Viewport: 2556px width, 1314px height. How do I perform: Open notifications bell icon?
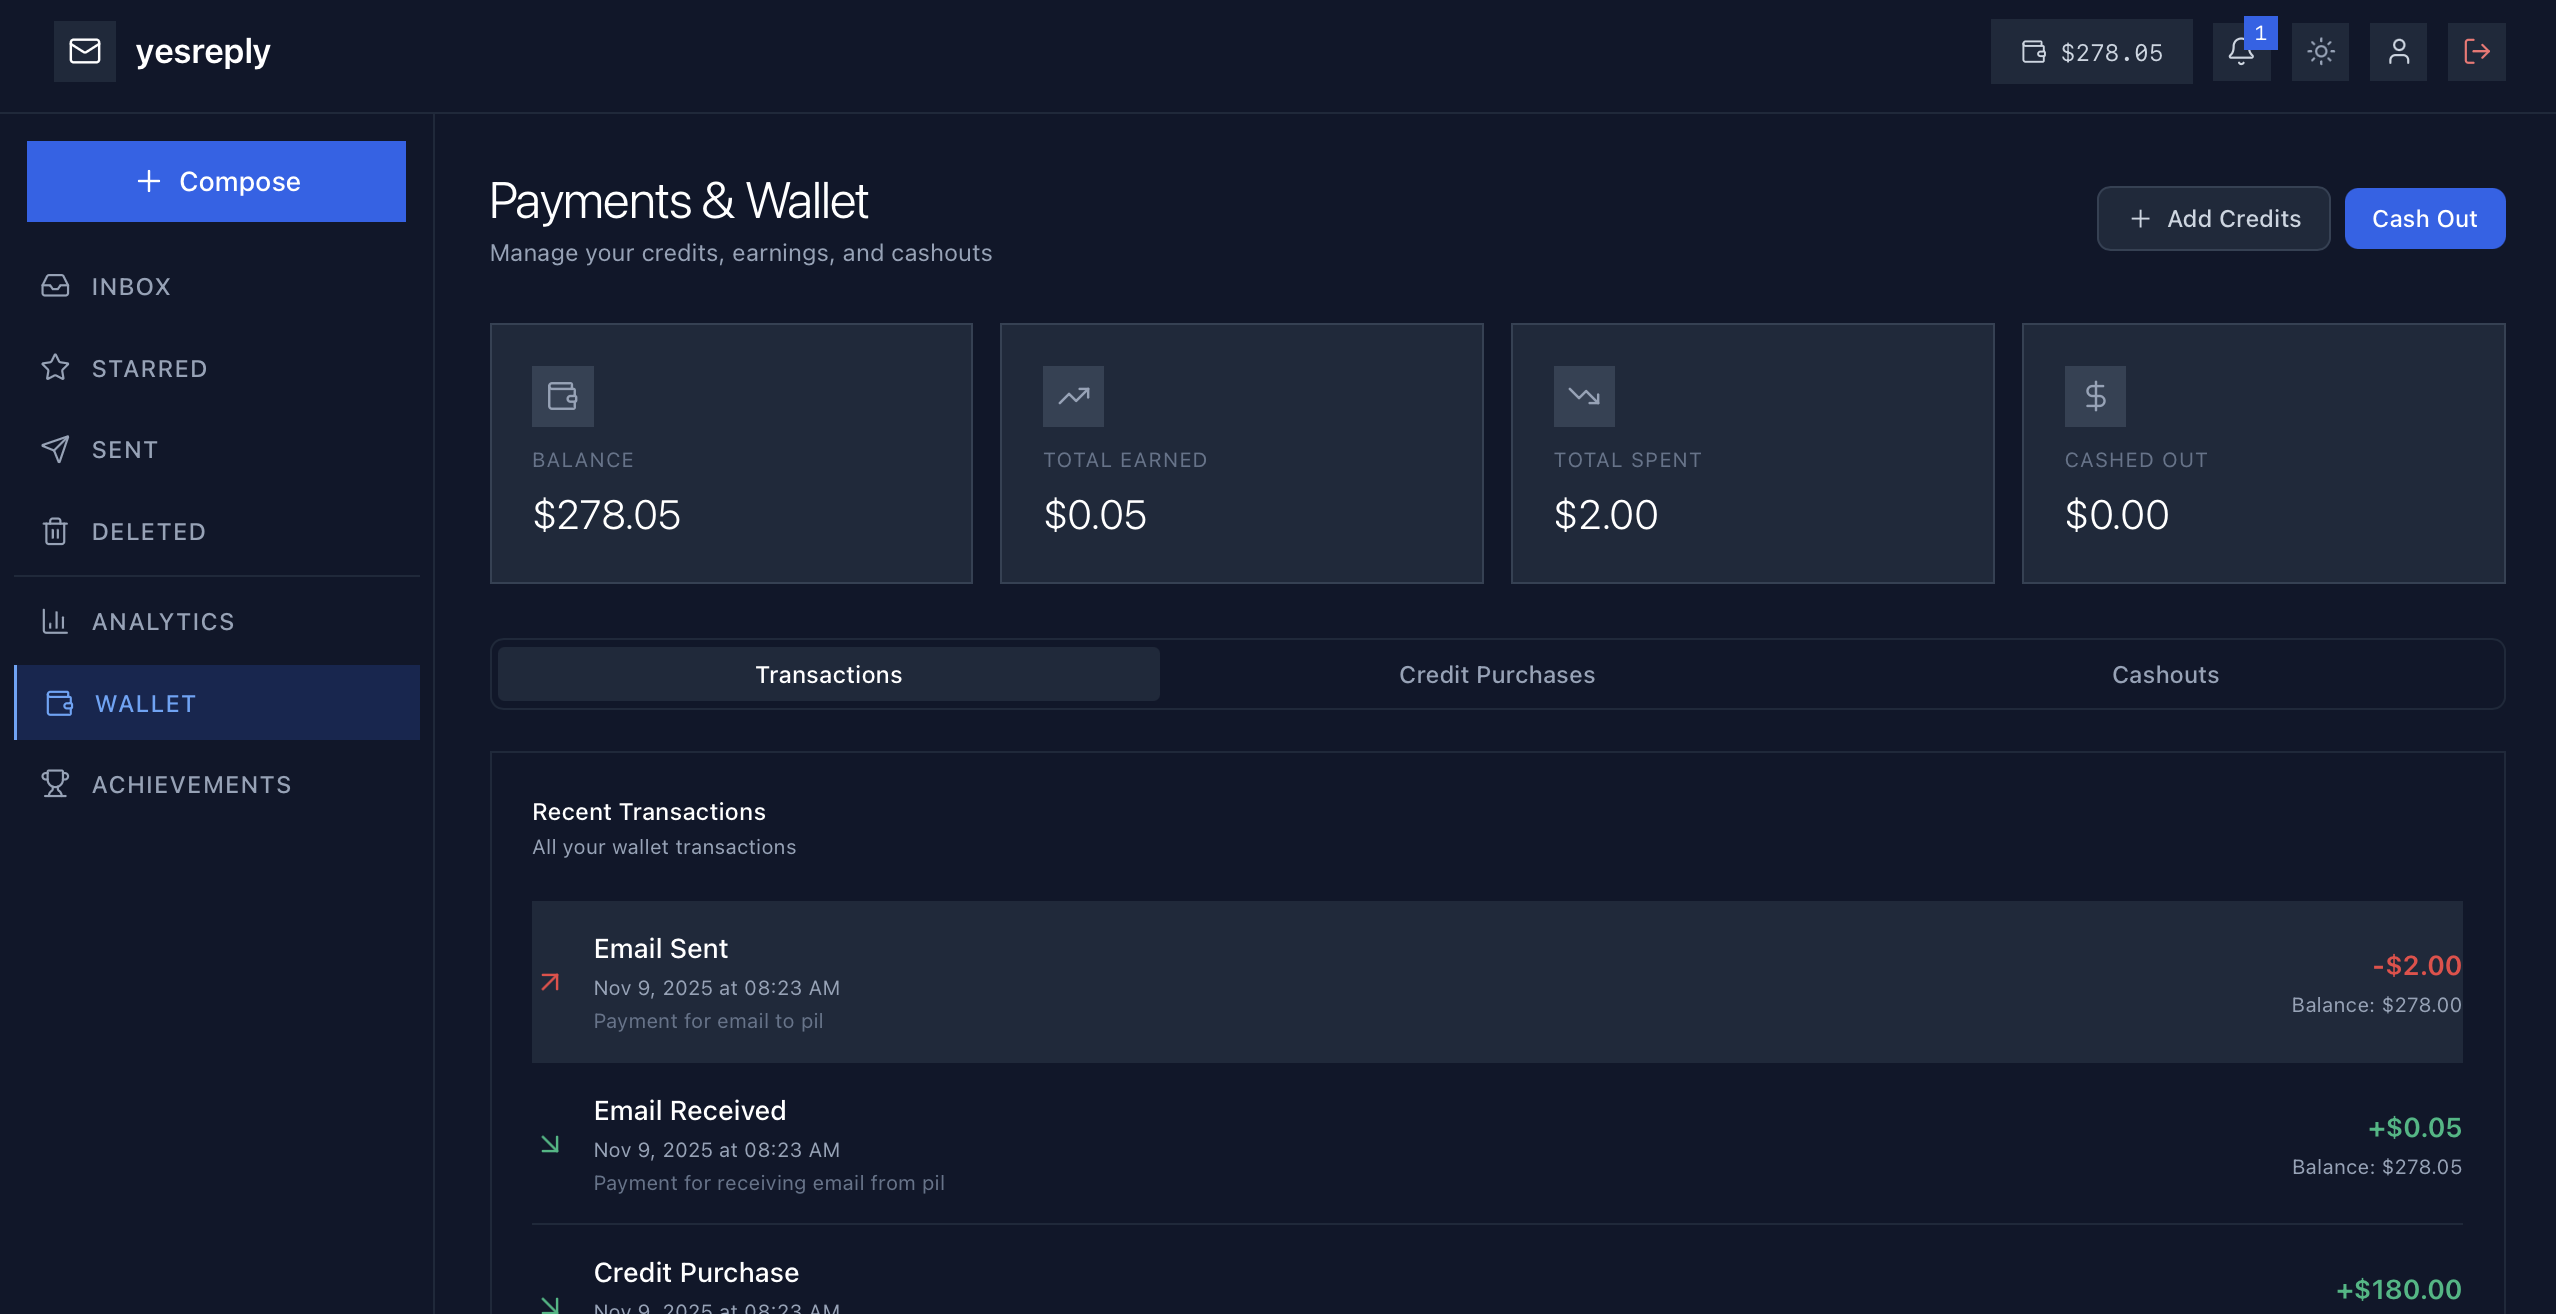pyautogui.click(x=2241, y=52)
